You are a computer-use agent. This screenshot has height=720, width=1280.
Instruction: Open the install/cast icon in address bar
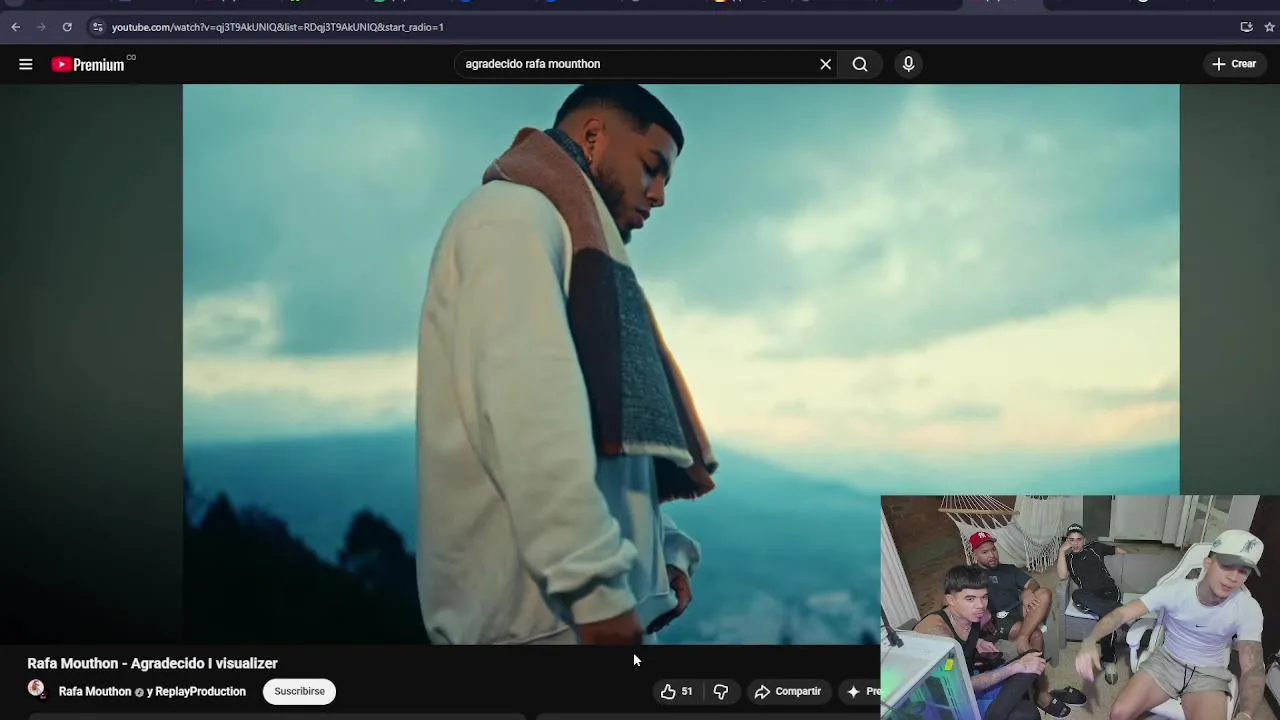pyautogui.click(x=1246, y=27)
